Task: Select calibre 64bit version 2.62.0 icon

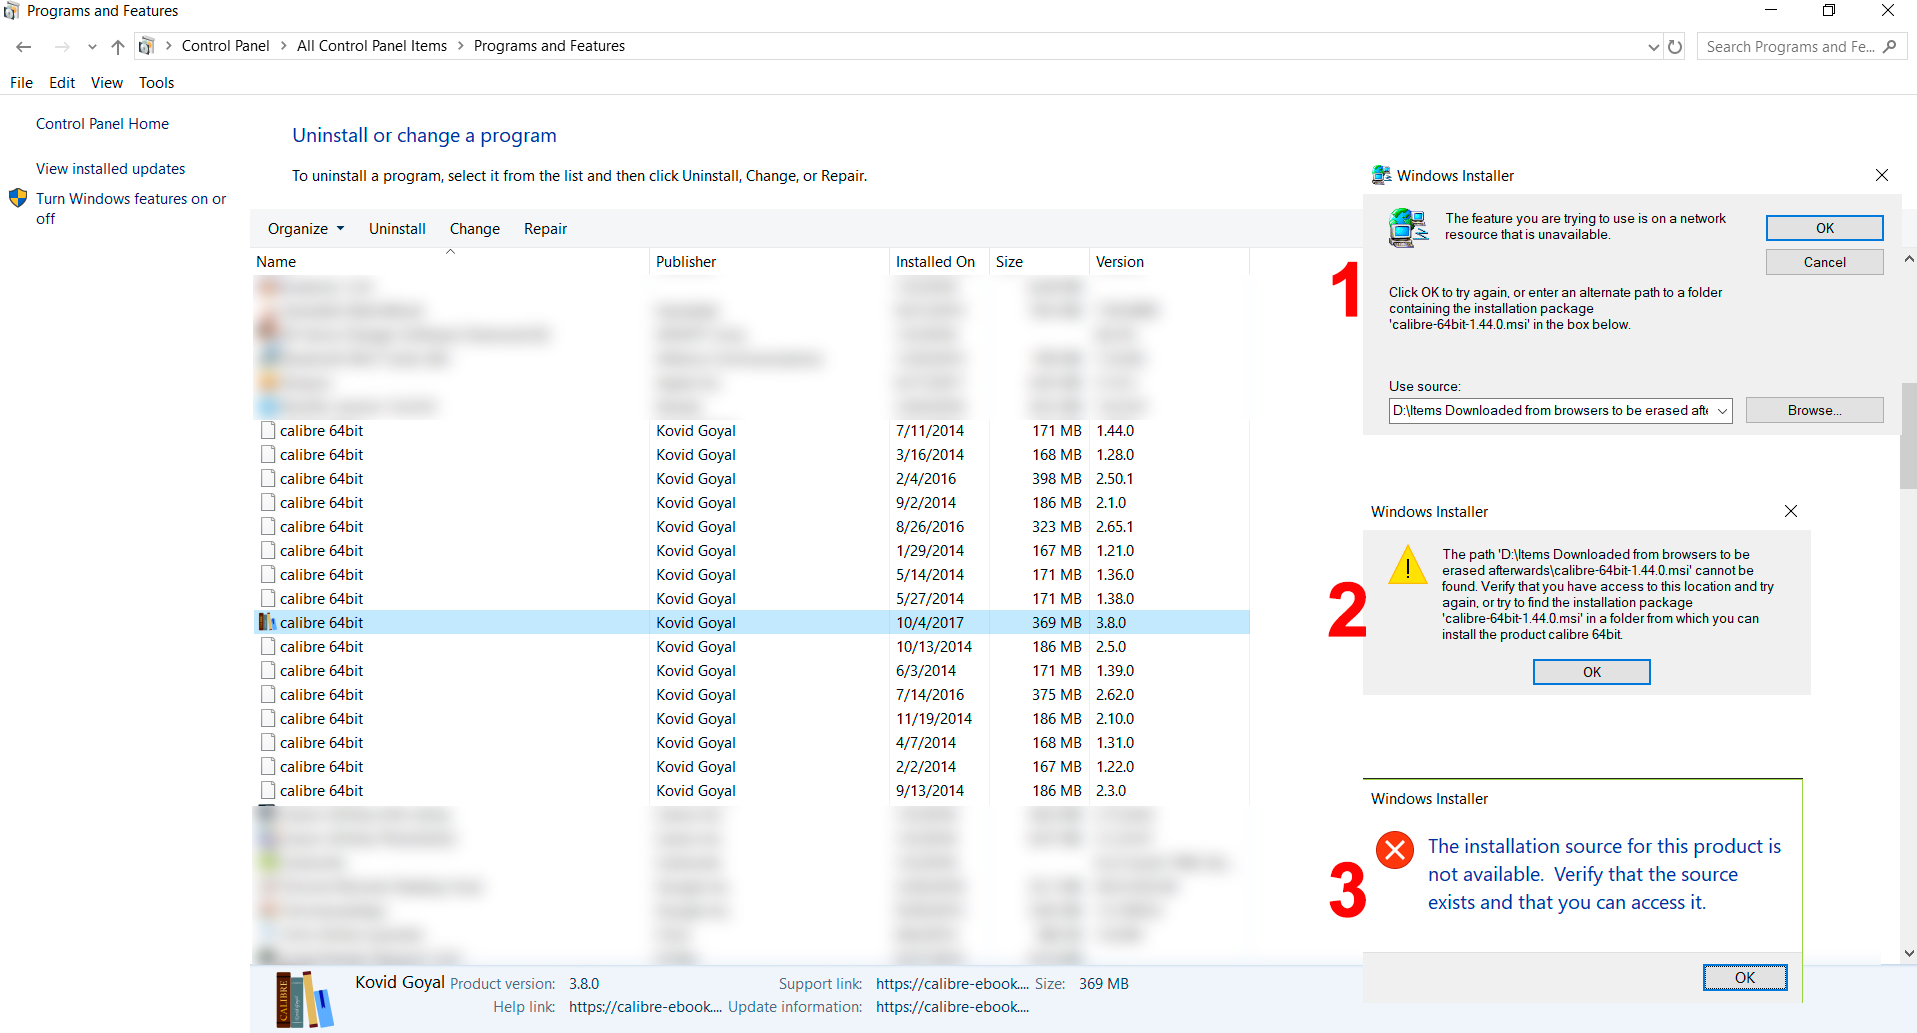Action: pyautogui.click(x=268, y=695)
